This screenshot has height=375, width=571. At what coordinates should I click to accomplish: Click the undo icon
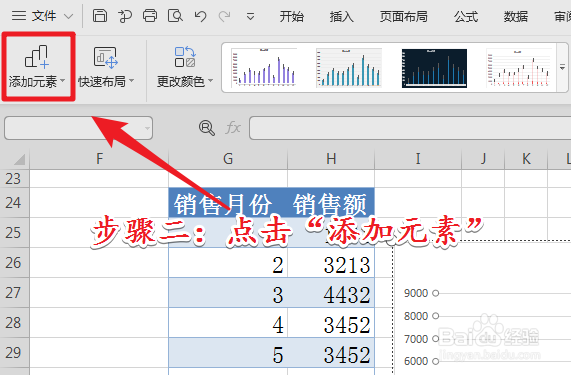200,16
